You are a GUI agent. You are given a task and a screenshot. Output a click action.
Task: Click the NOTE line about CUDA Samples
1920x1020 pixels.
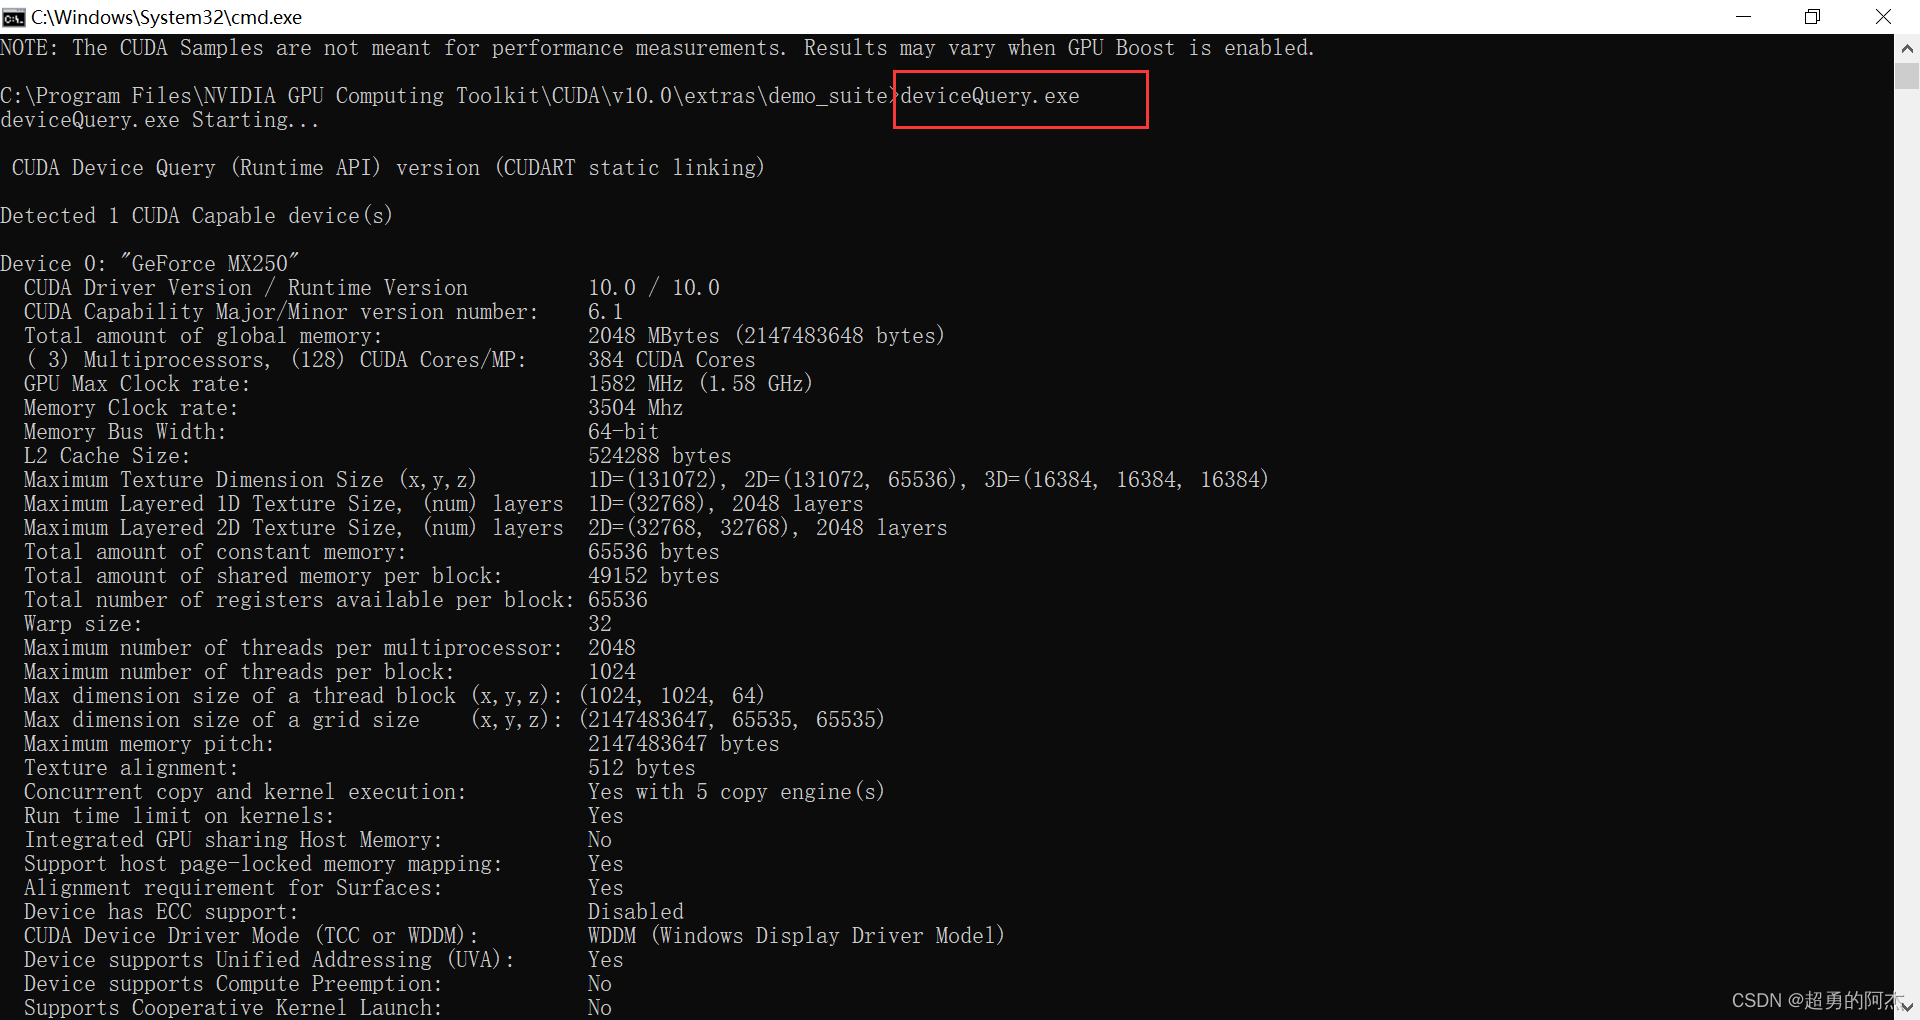tap(658, 48)
